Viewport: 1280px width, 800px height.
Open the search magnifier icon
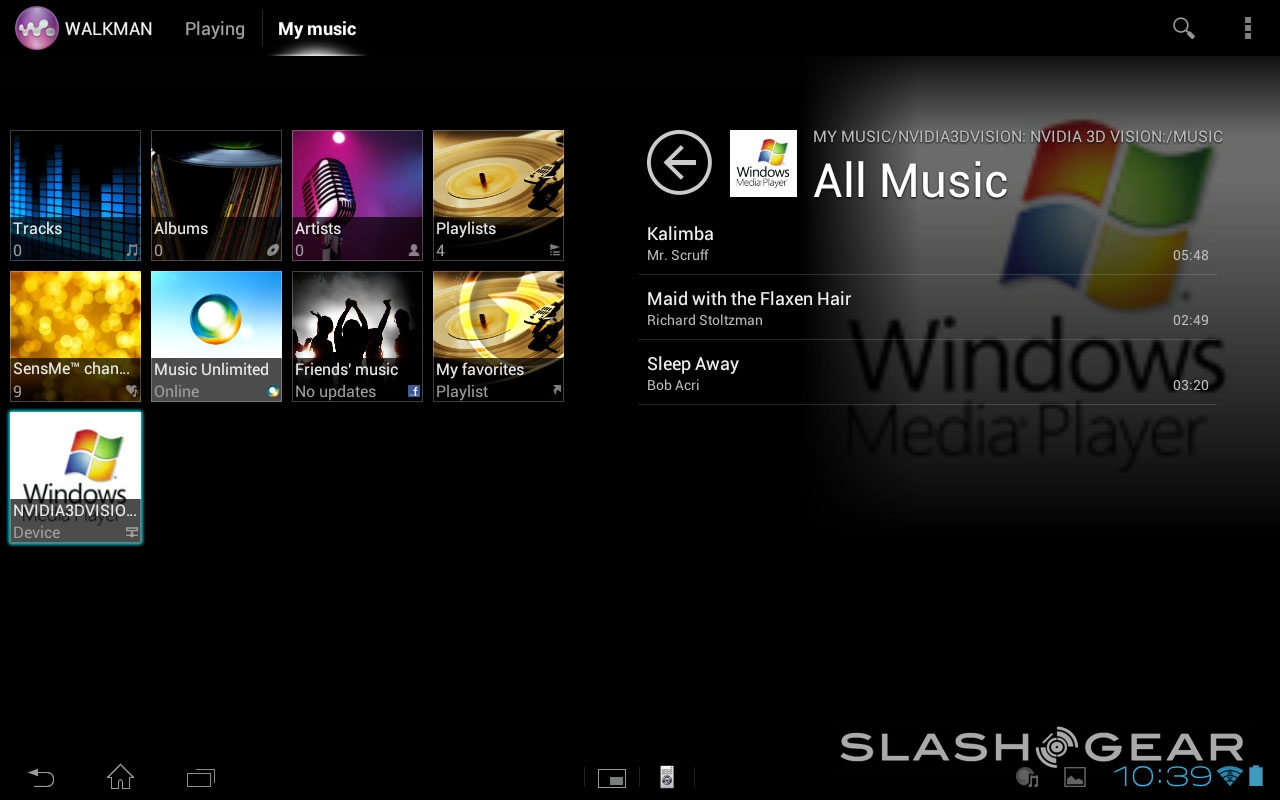[x=1183, y=29]
